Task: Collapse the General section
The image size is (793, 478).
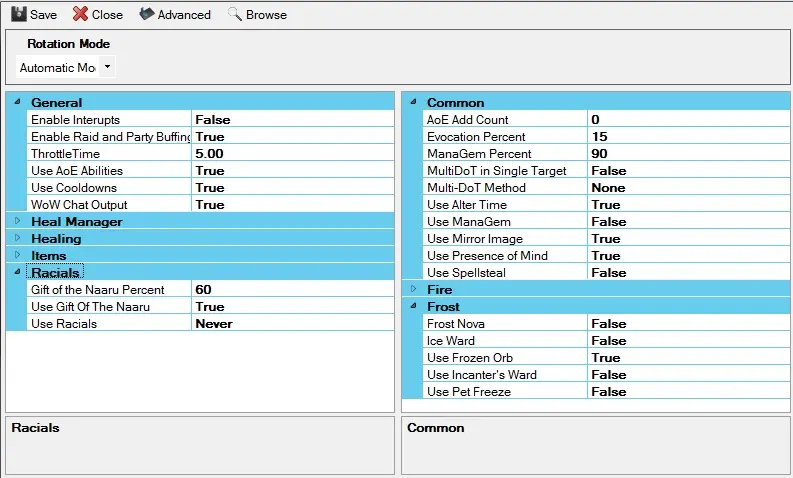Action: point(17,102)
